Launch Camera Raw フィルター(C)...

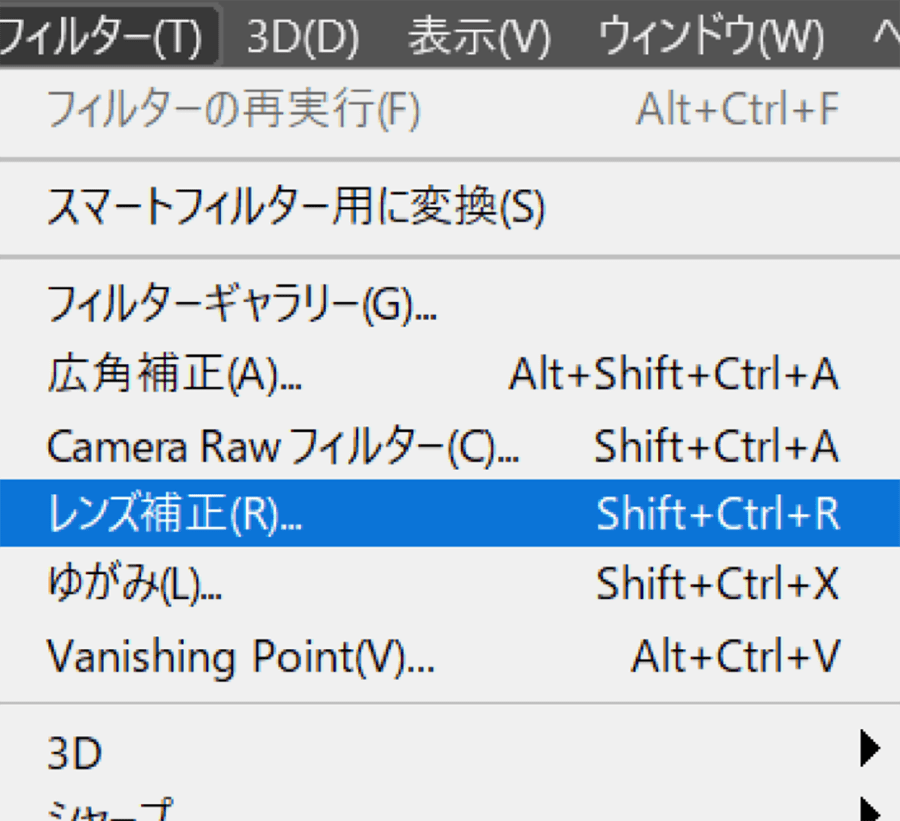450,446
